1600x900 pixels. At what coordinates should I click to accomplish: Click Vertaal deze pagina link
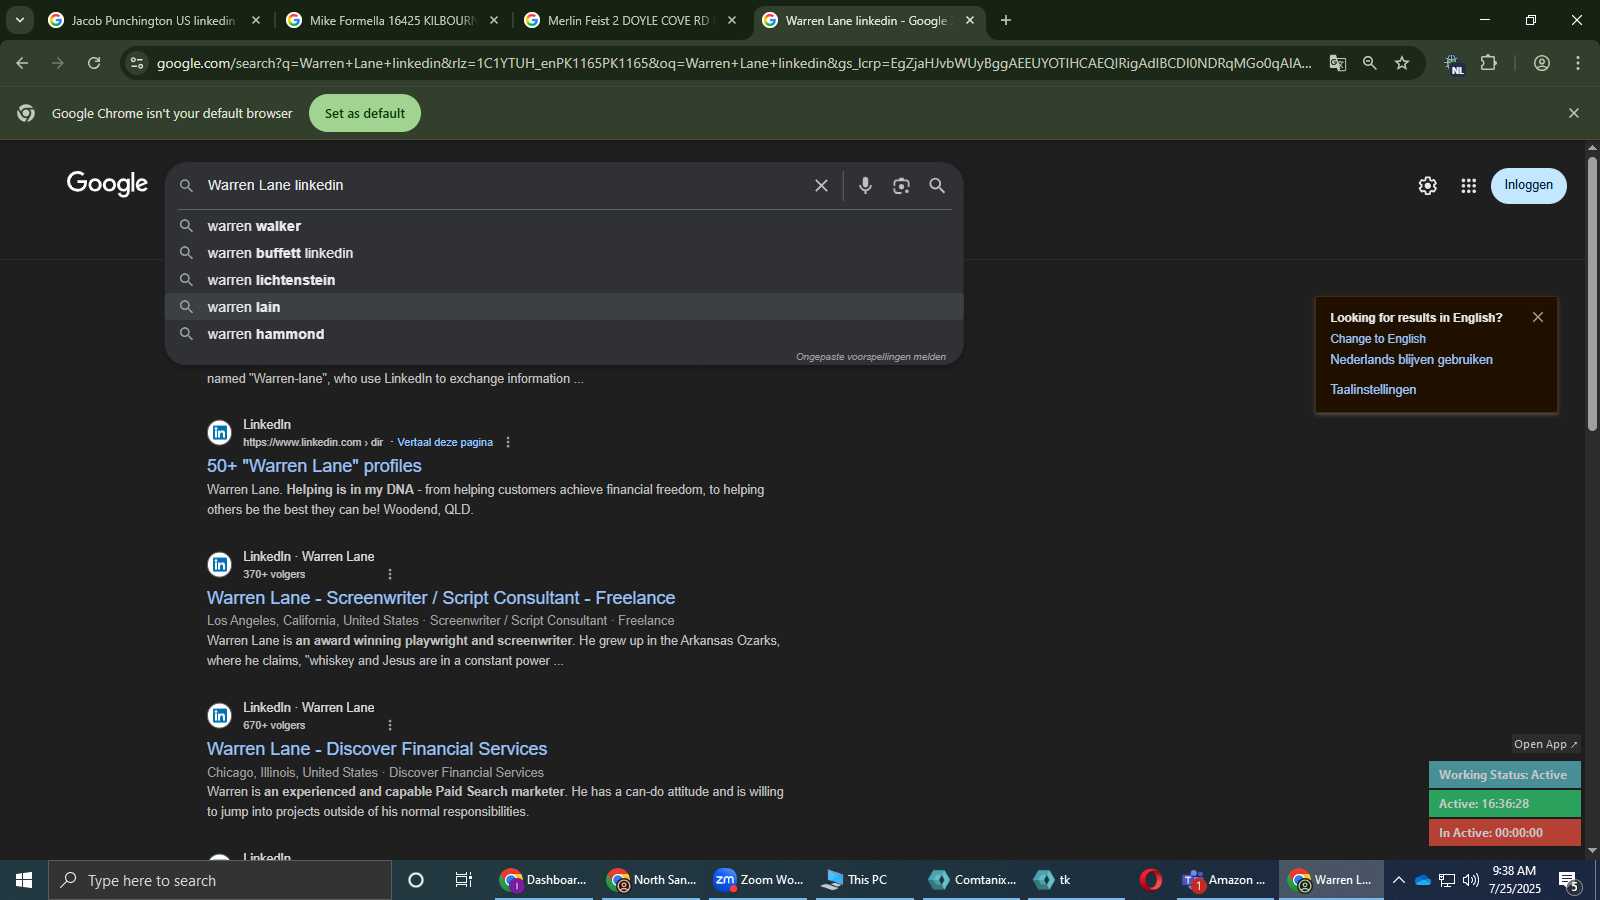point(445,442)
